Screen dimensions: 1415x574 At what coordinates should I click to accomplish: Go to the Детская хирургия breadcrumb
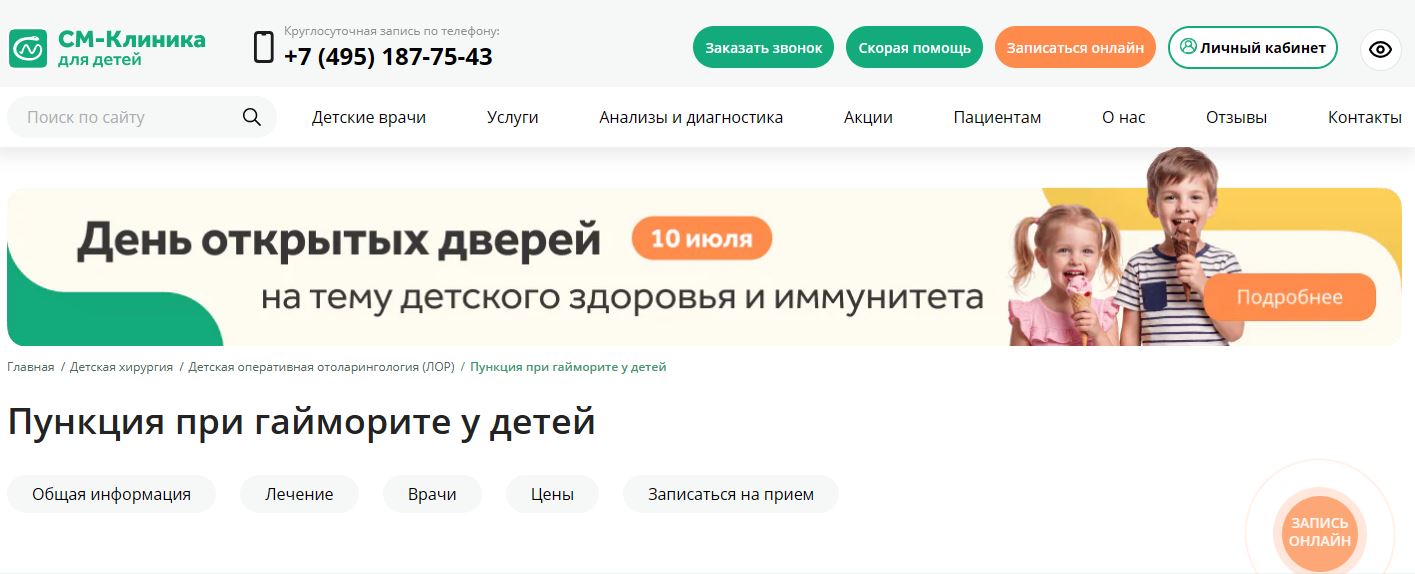(x=121, y=367)
